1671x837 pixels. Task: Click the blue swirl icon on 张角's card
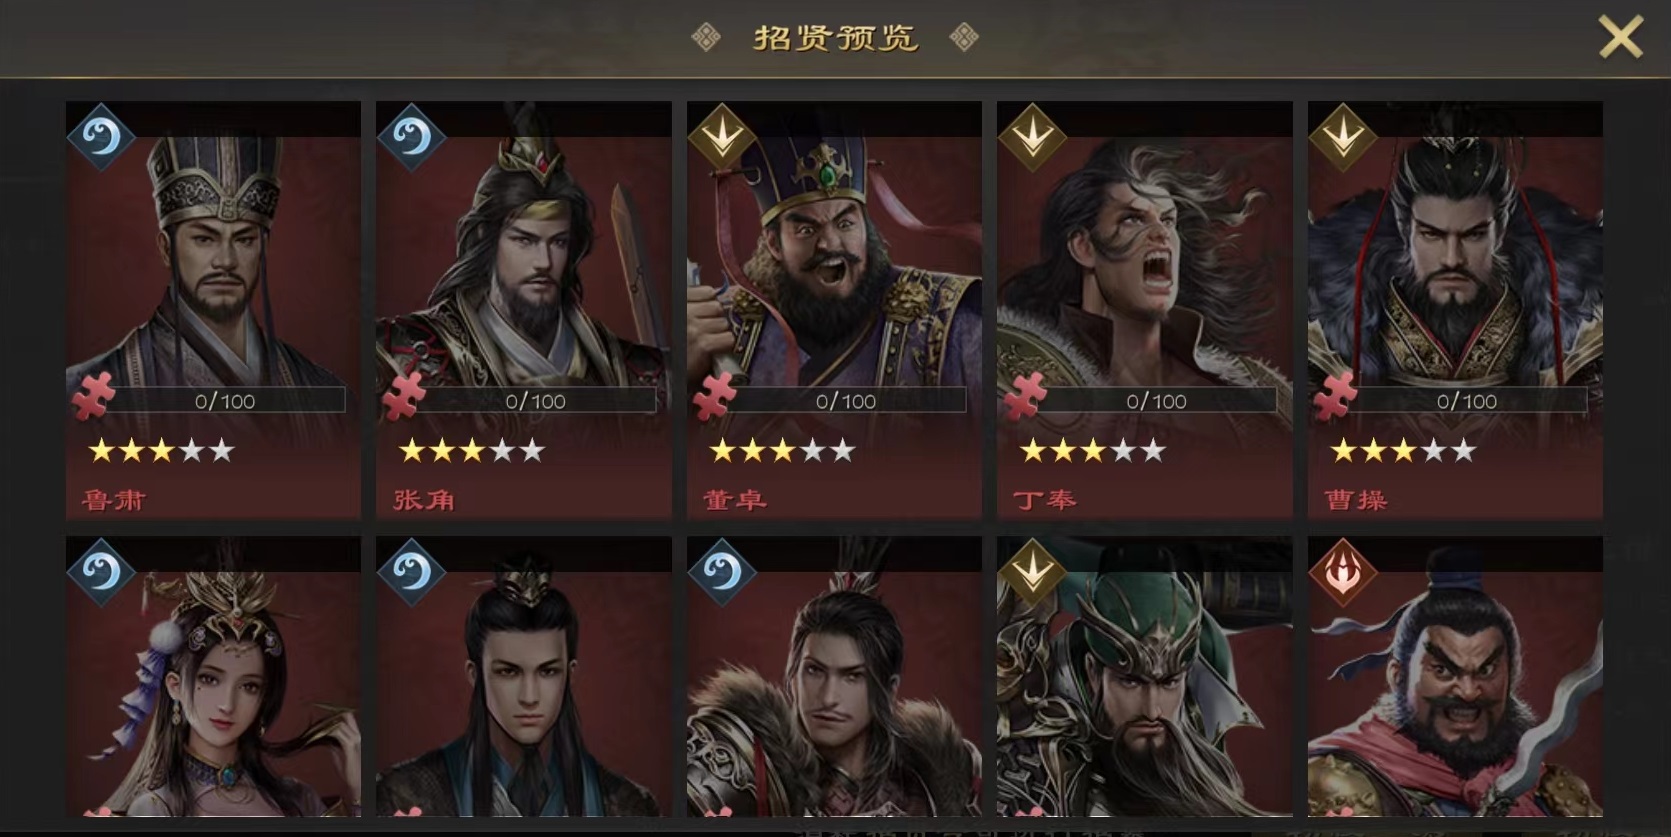[x=411, y=136]
